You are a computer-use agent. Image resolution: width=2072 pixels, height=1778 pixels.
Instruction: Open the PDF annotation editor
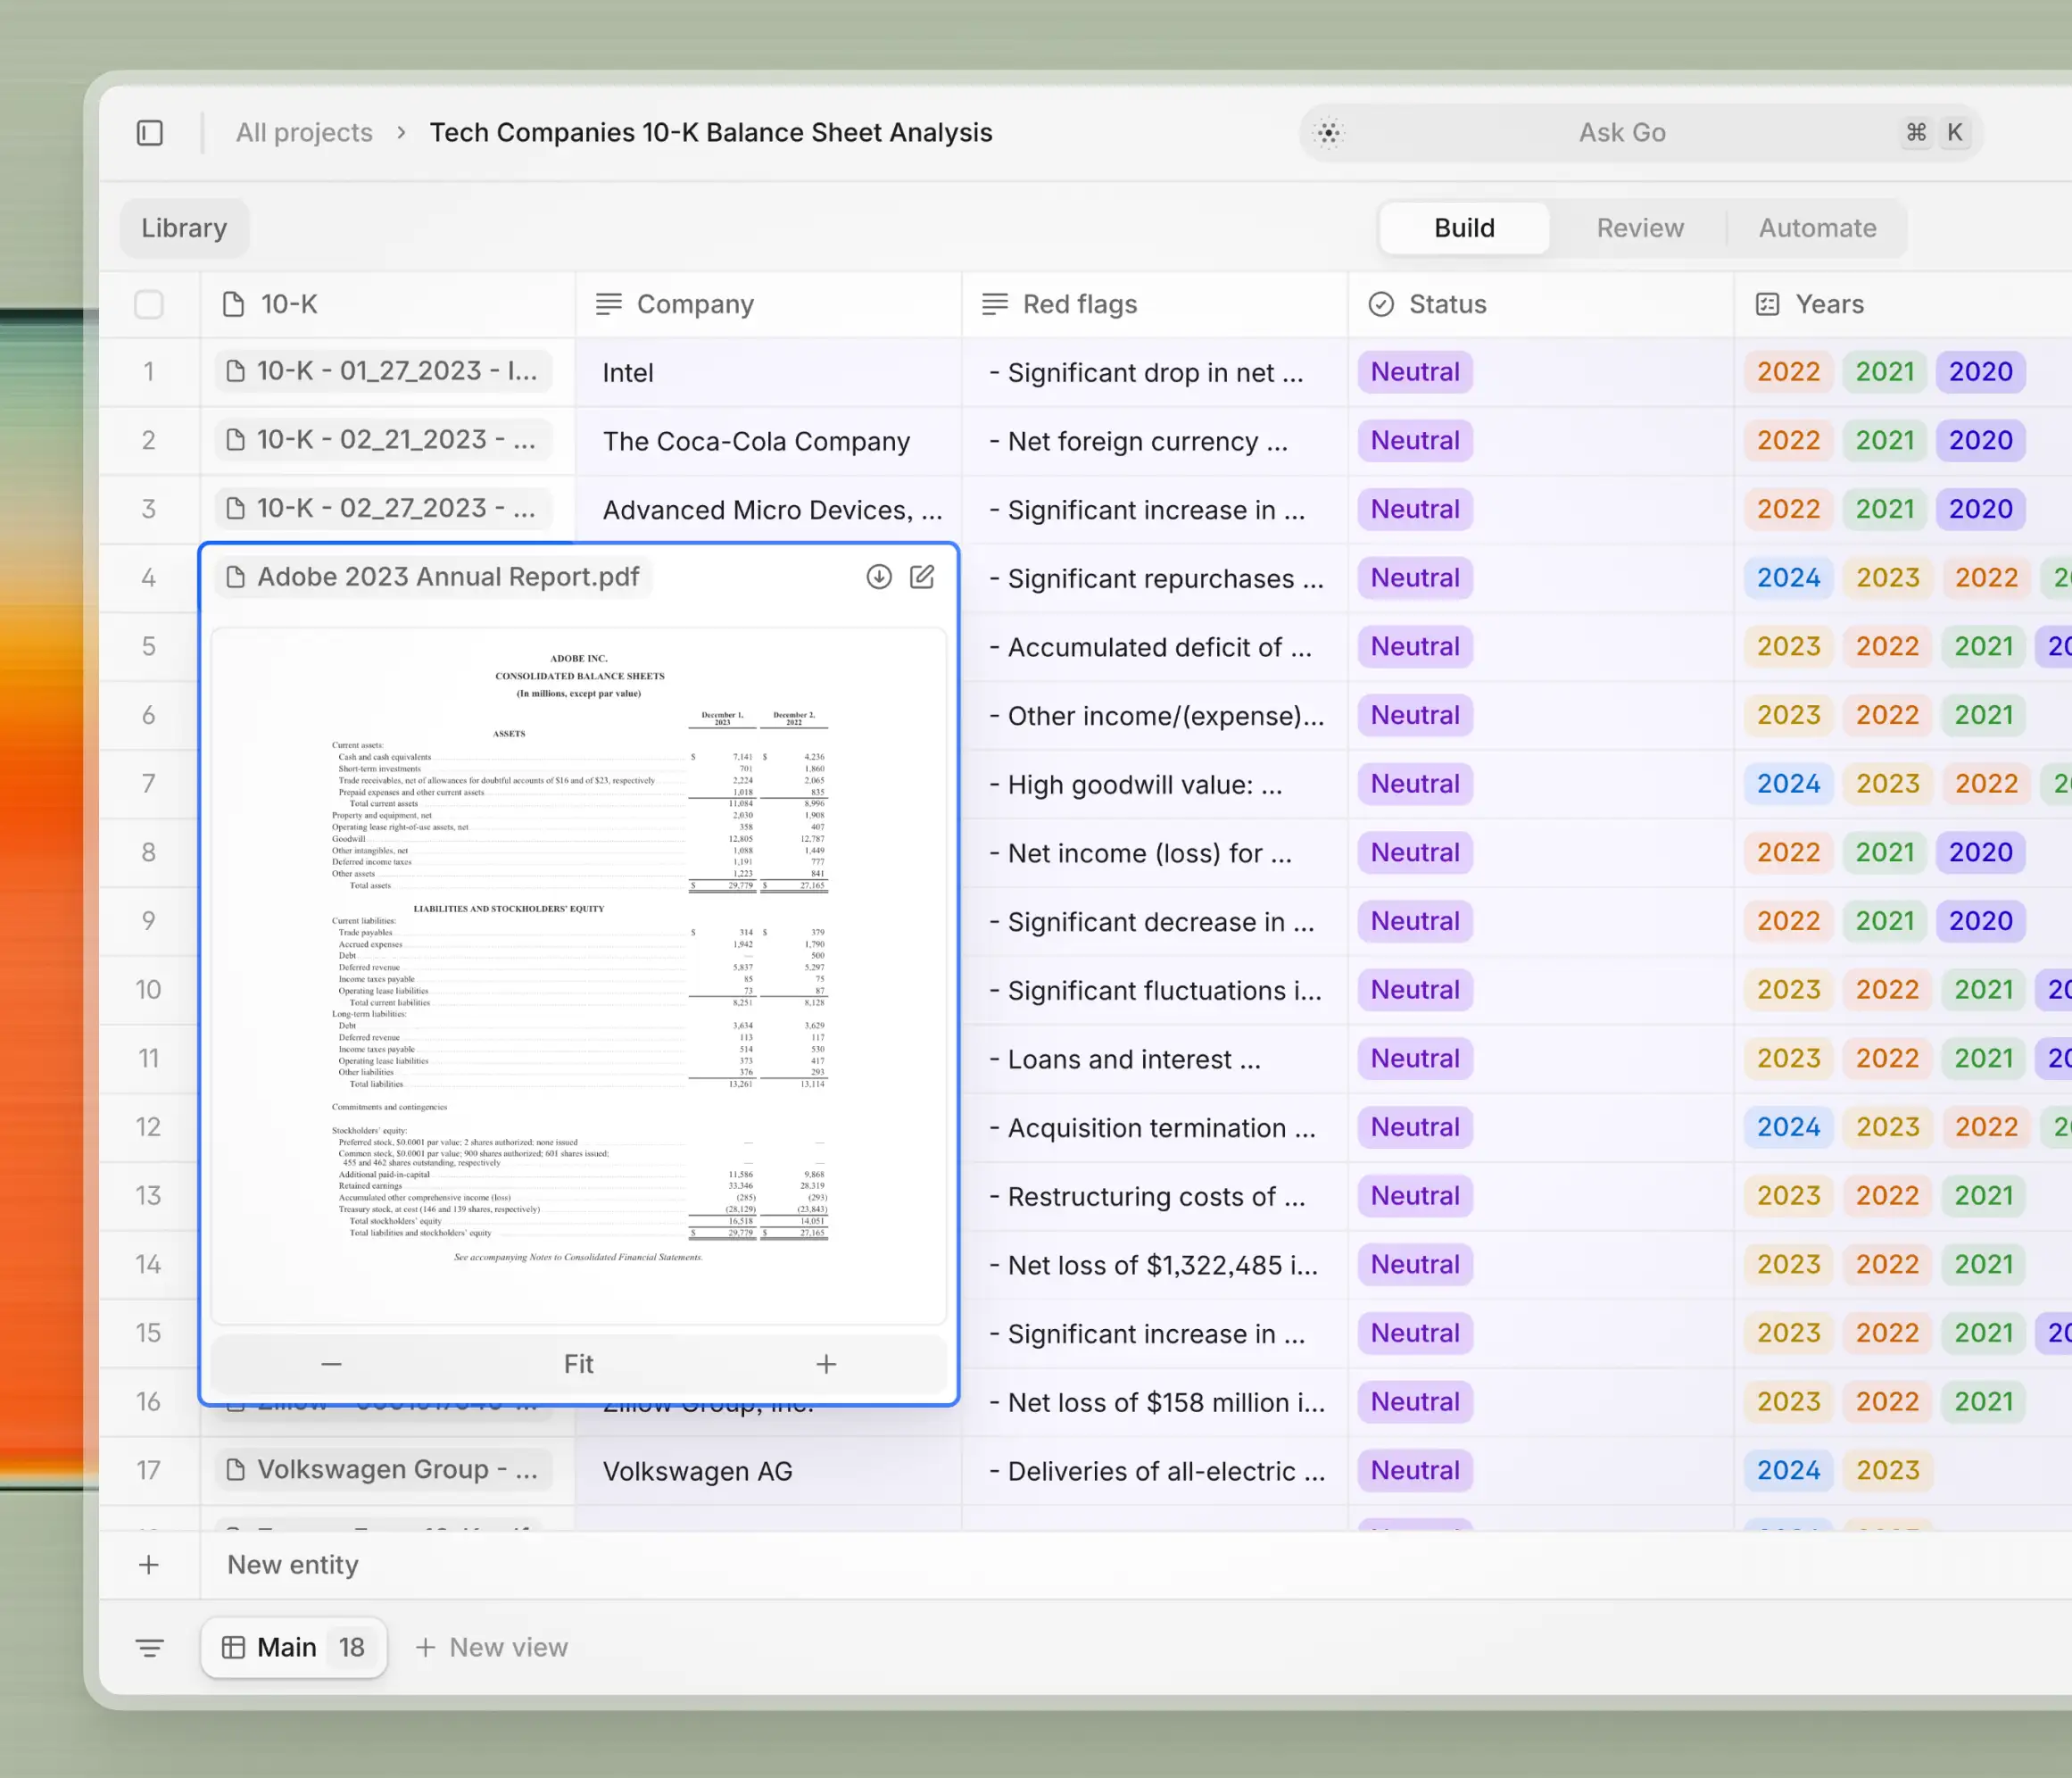click(x=922, y=577)
